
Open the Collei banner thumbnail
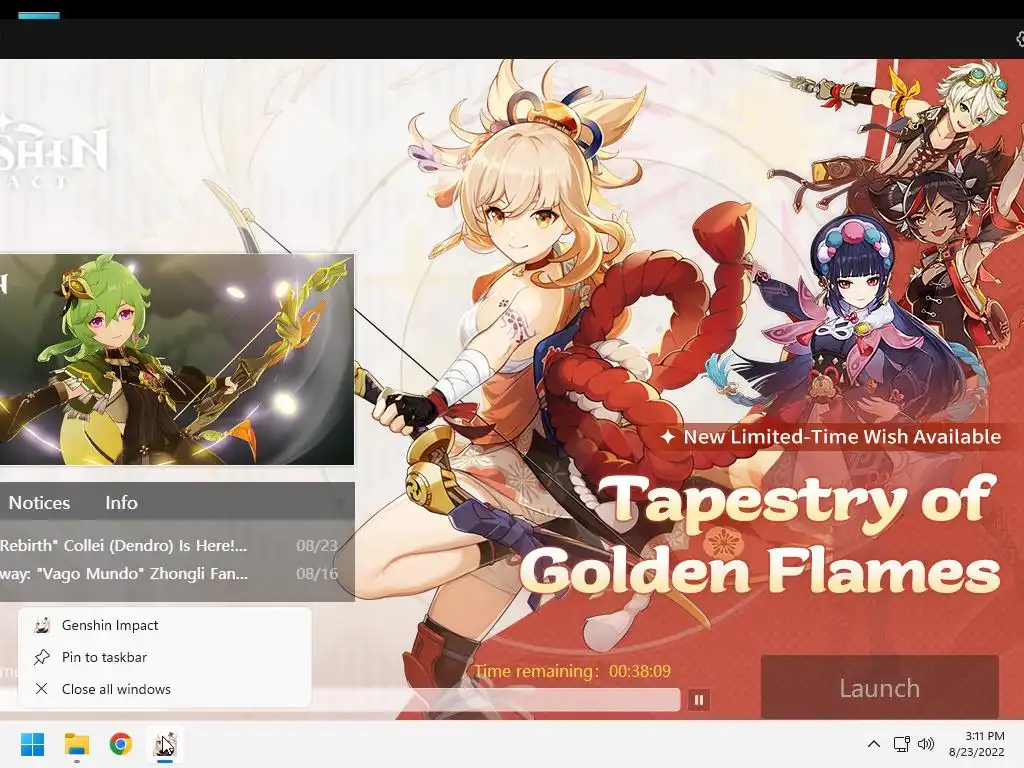pos(176,359)
